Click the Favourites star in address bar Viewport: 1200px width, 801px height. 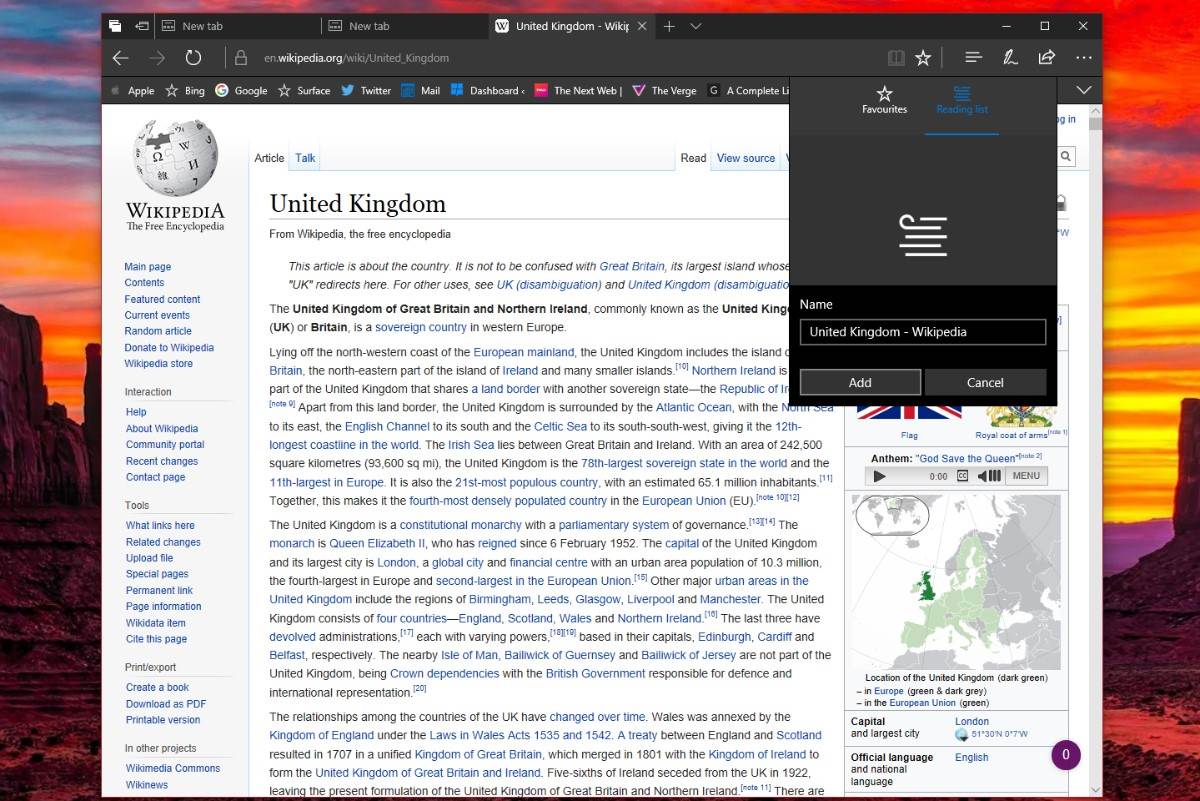click(923, 58)
